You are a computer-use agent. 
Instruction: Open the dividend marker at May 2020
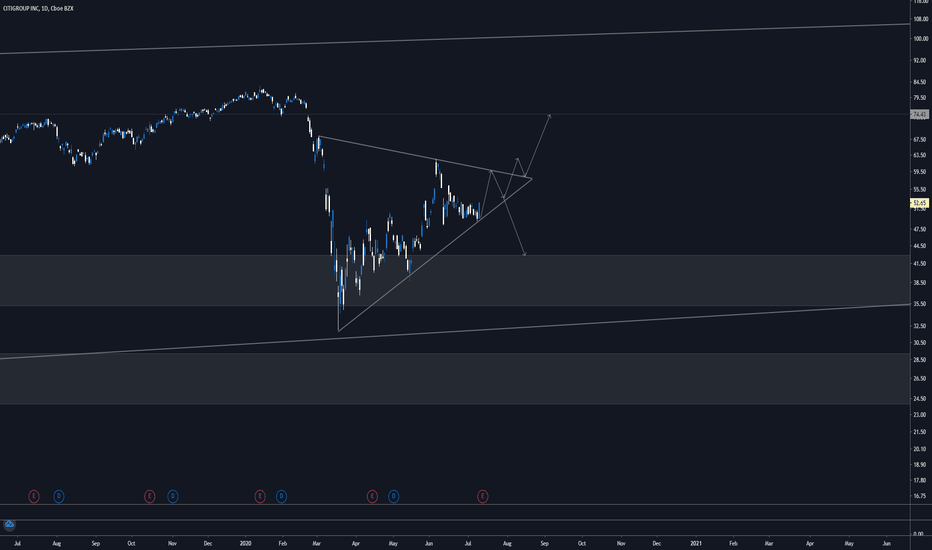(393, 496)
